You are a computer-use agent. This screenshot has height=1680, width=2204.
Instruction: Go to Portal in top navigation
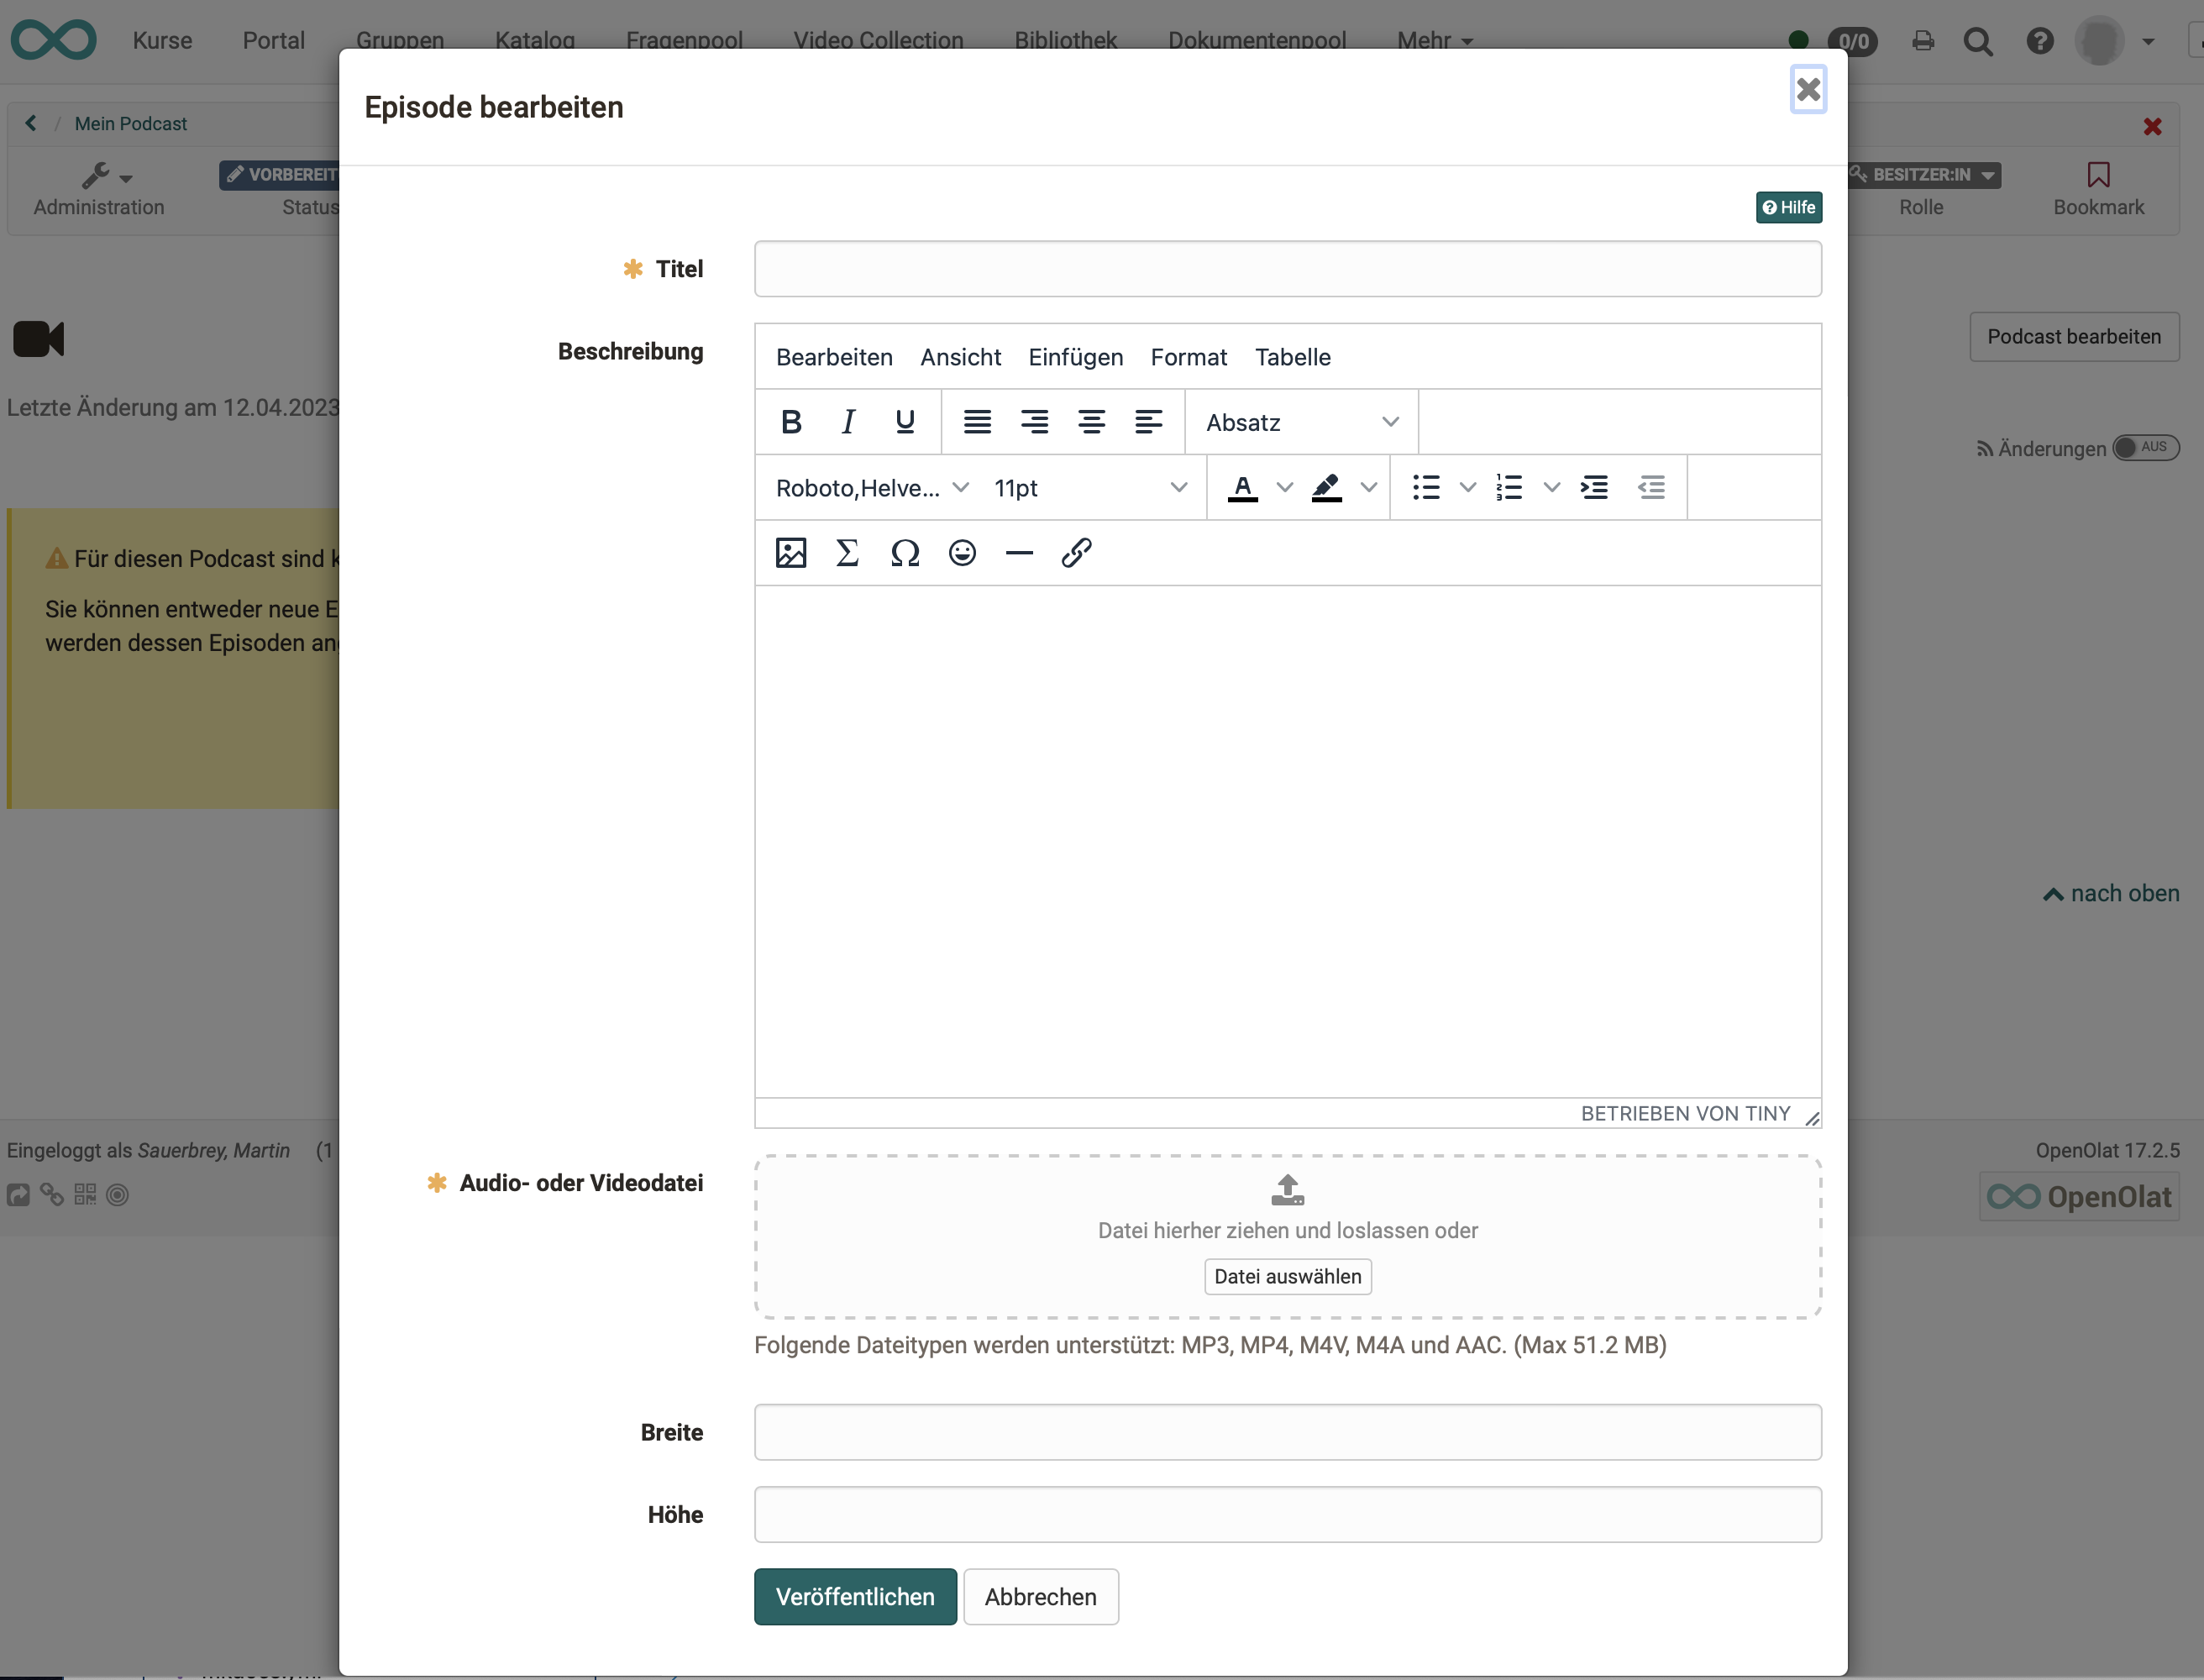273,40
